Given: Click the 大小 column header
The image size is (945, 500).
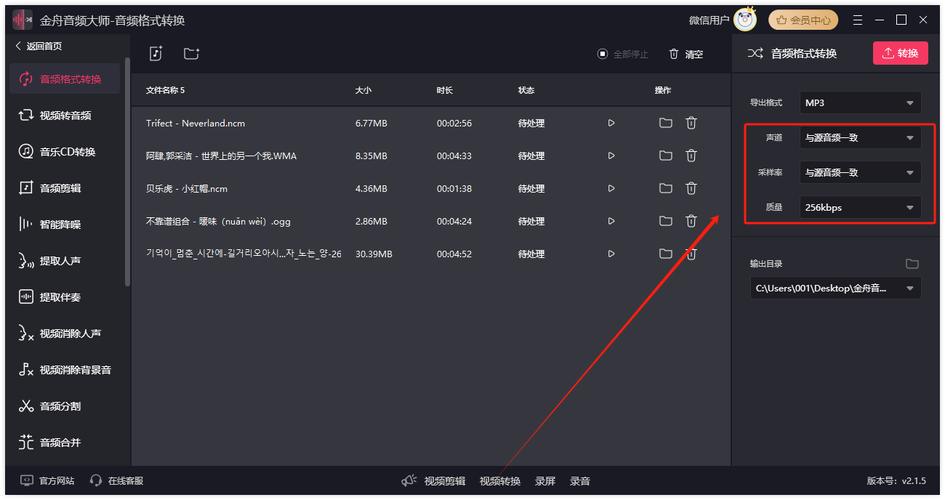Looking at the screenshot, I should (x=363, y=90).
